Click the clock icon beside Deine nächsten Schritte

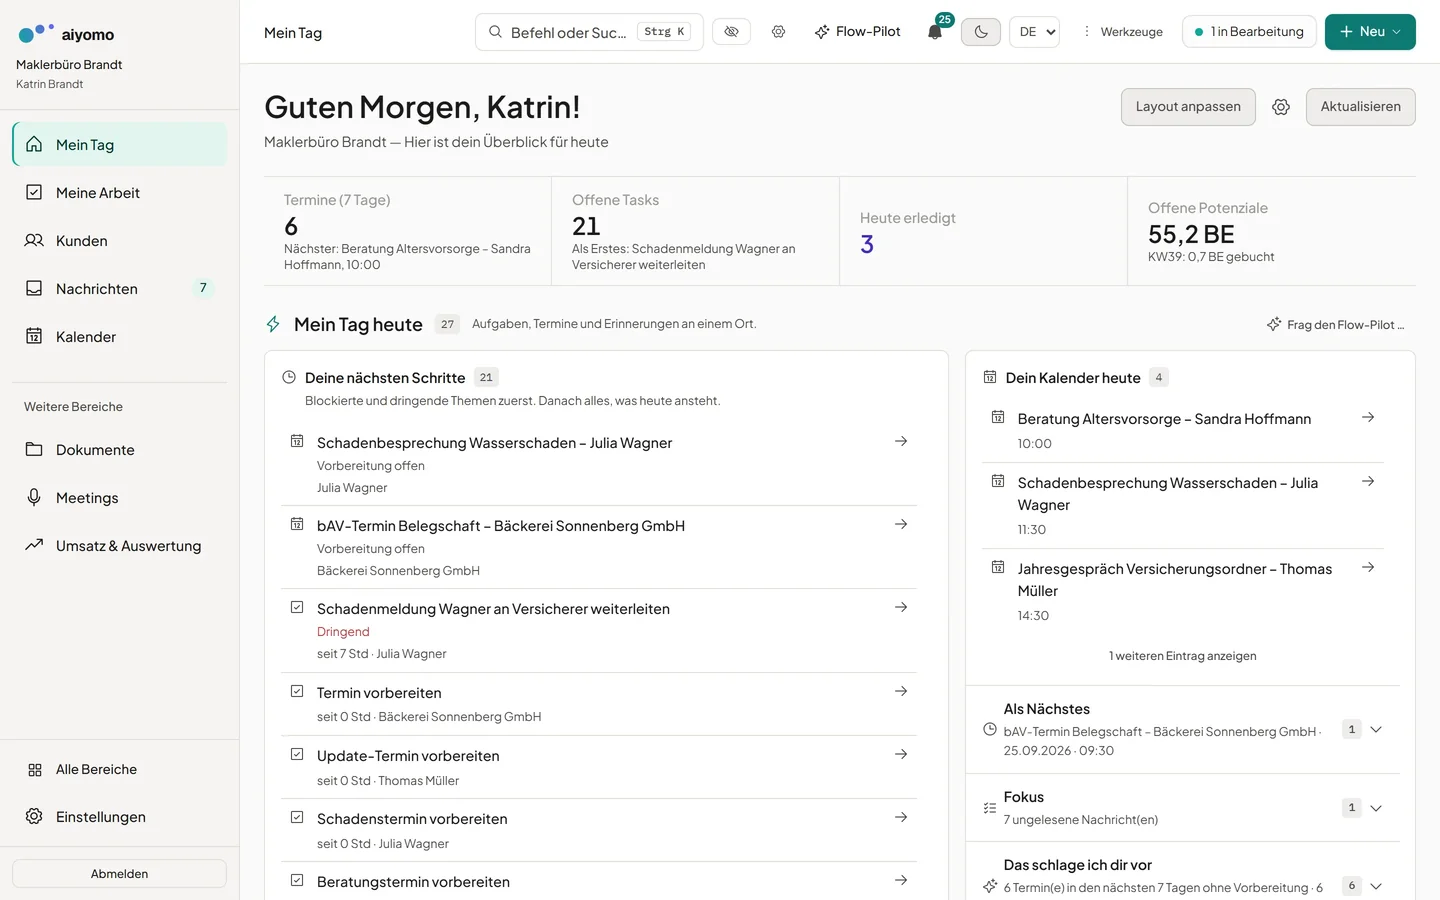click(x=289, y=377)
